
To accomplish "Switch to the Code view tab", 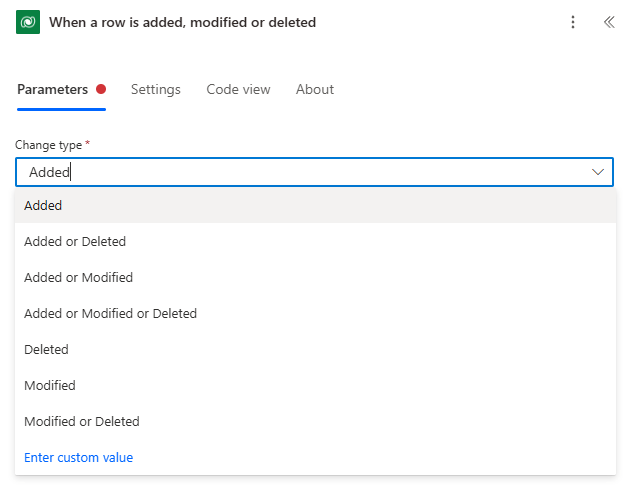I will (x=238, y=89).
